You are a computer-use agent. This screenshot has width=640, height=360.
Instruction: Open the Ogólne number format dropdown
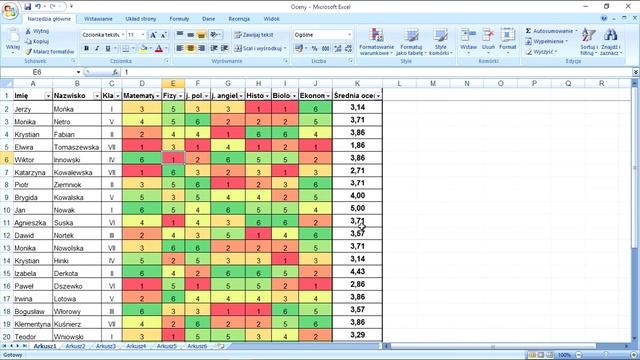pos(349,35)
